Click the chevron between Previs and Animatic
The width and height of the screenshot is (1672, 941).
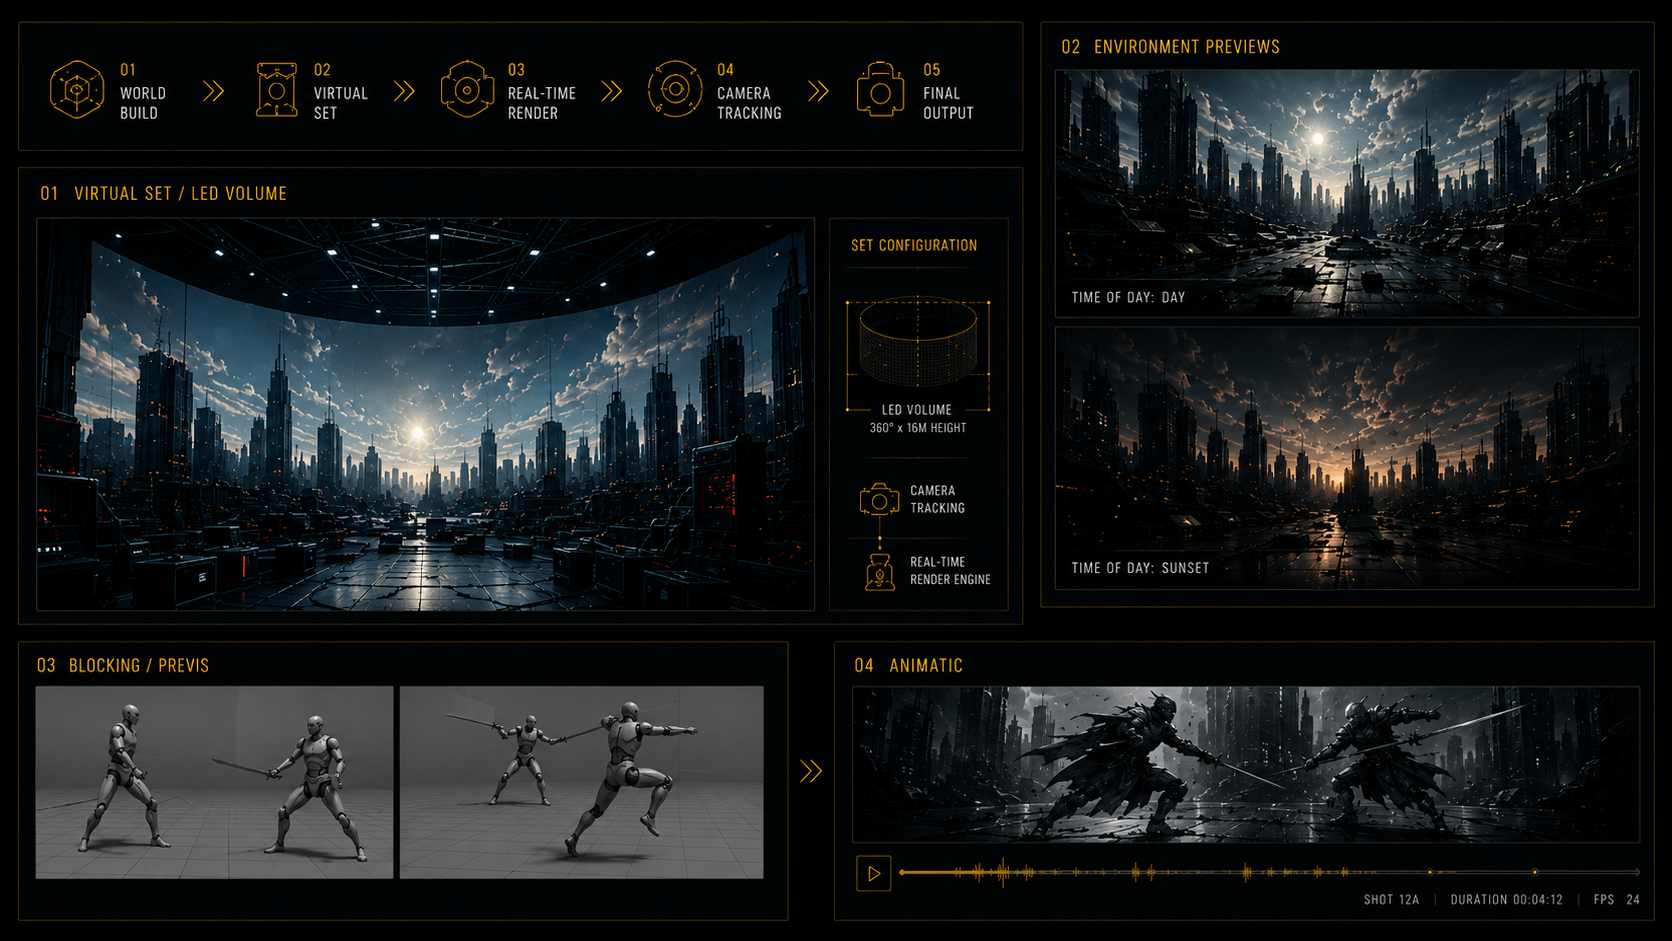pyautogui.click(x=811, y=771)
